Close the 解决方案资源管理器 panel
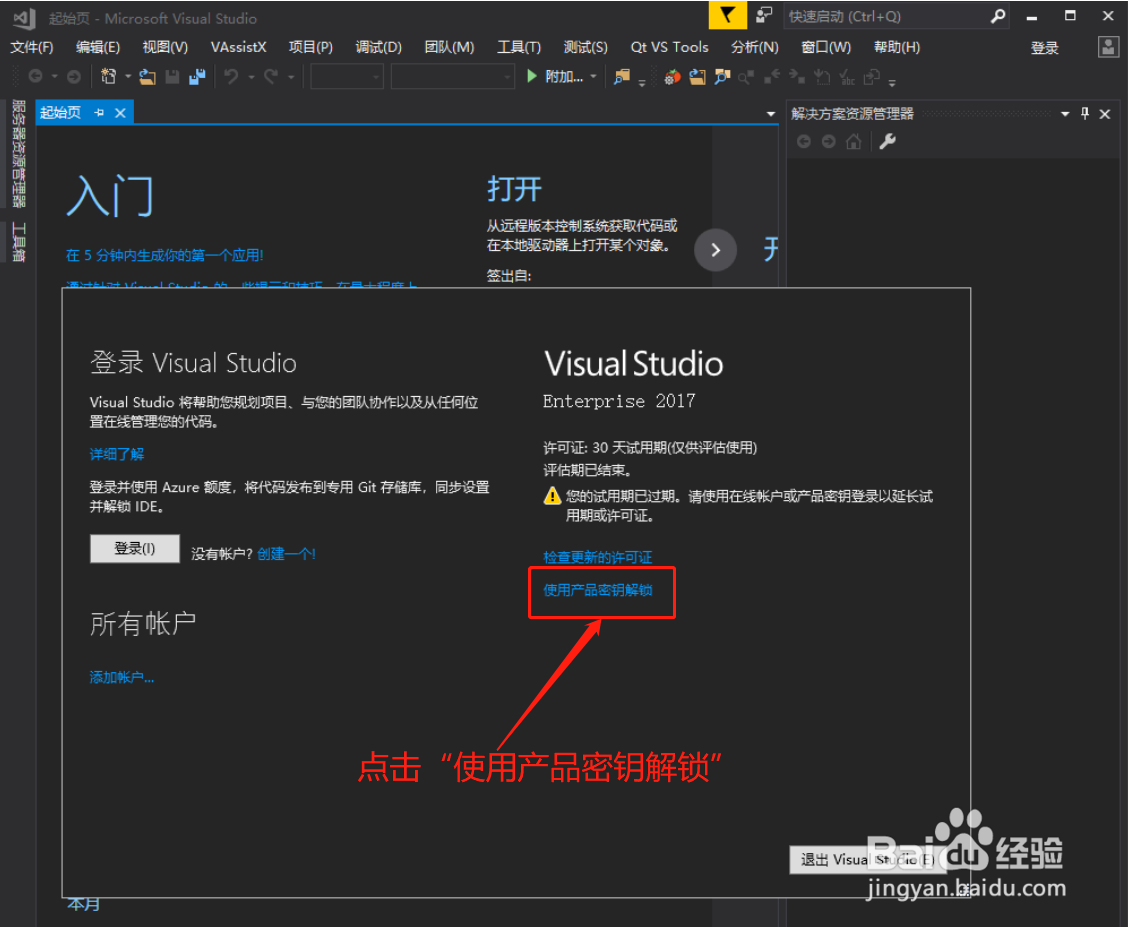 point(1105,114)
